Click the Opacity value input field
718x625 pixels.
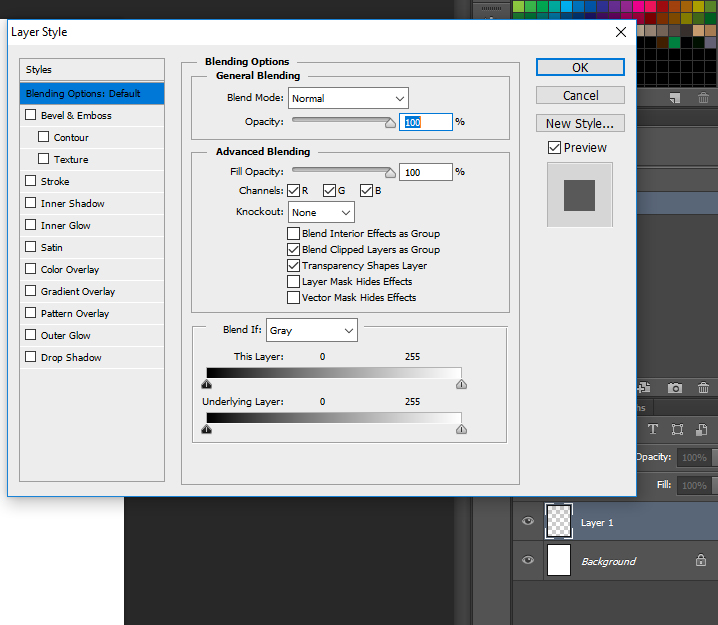(x=426, y=122)
